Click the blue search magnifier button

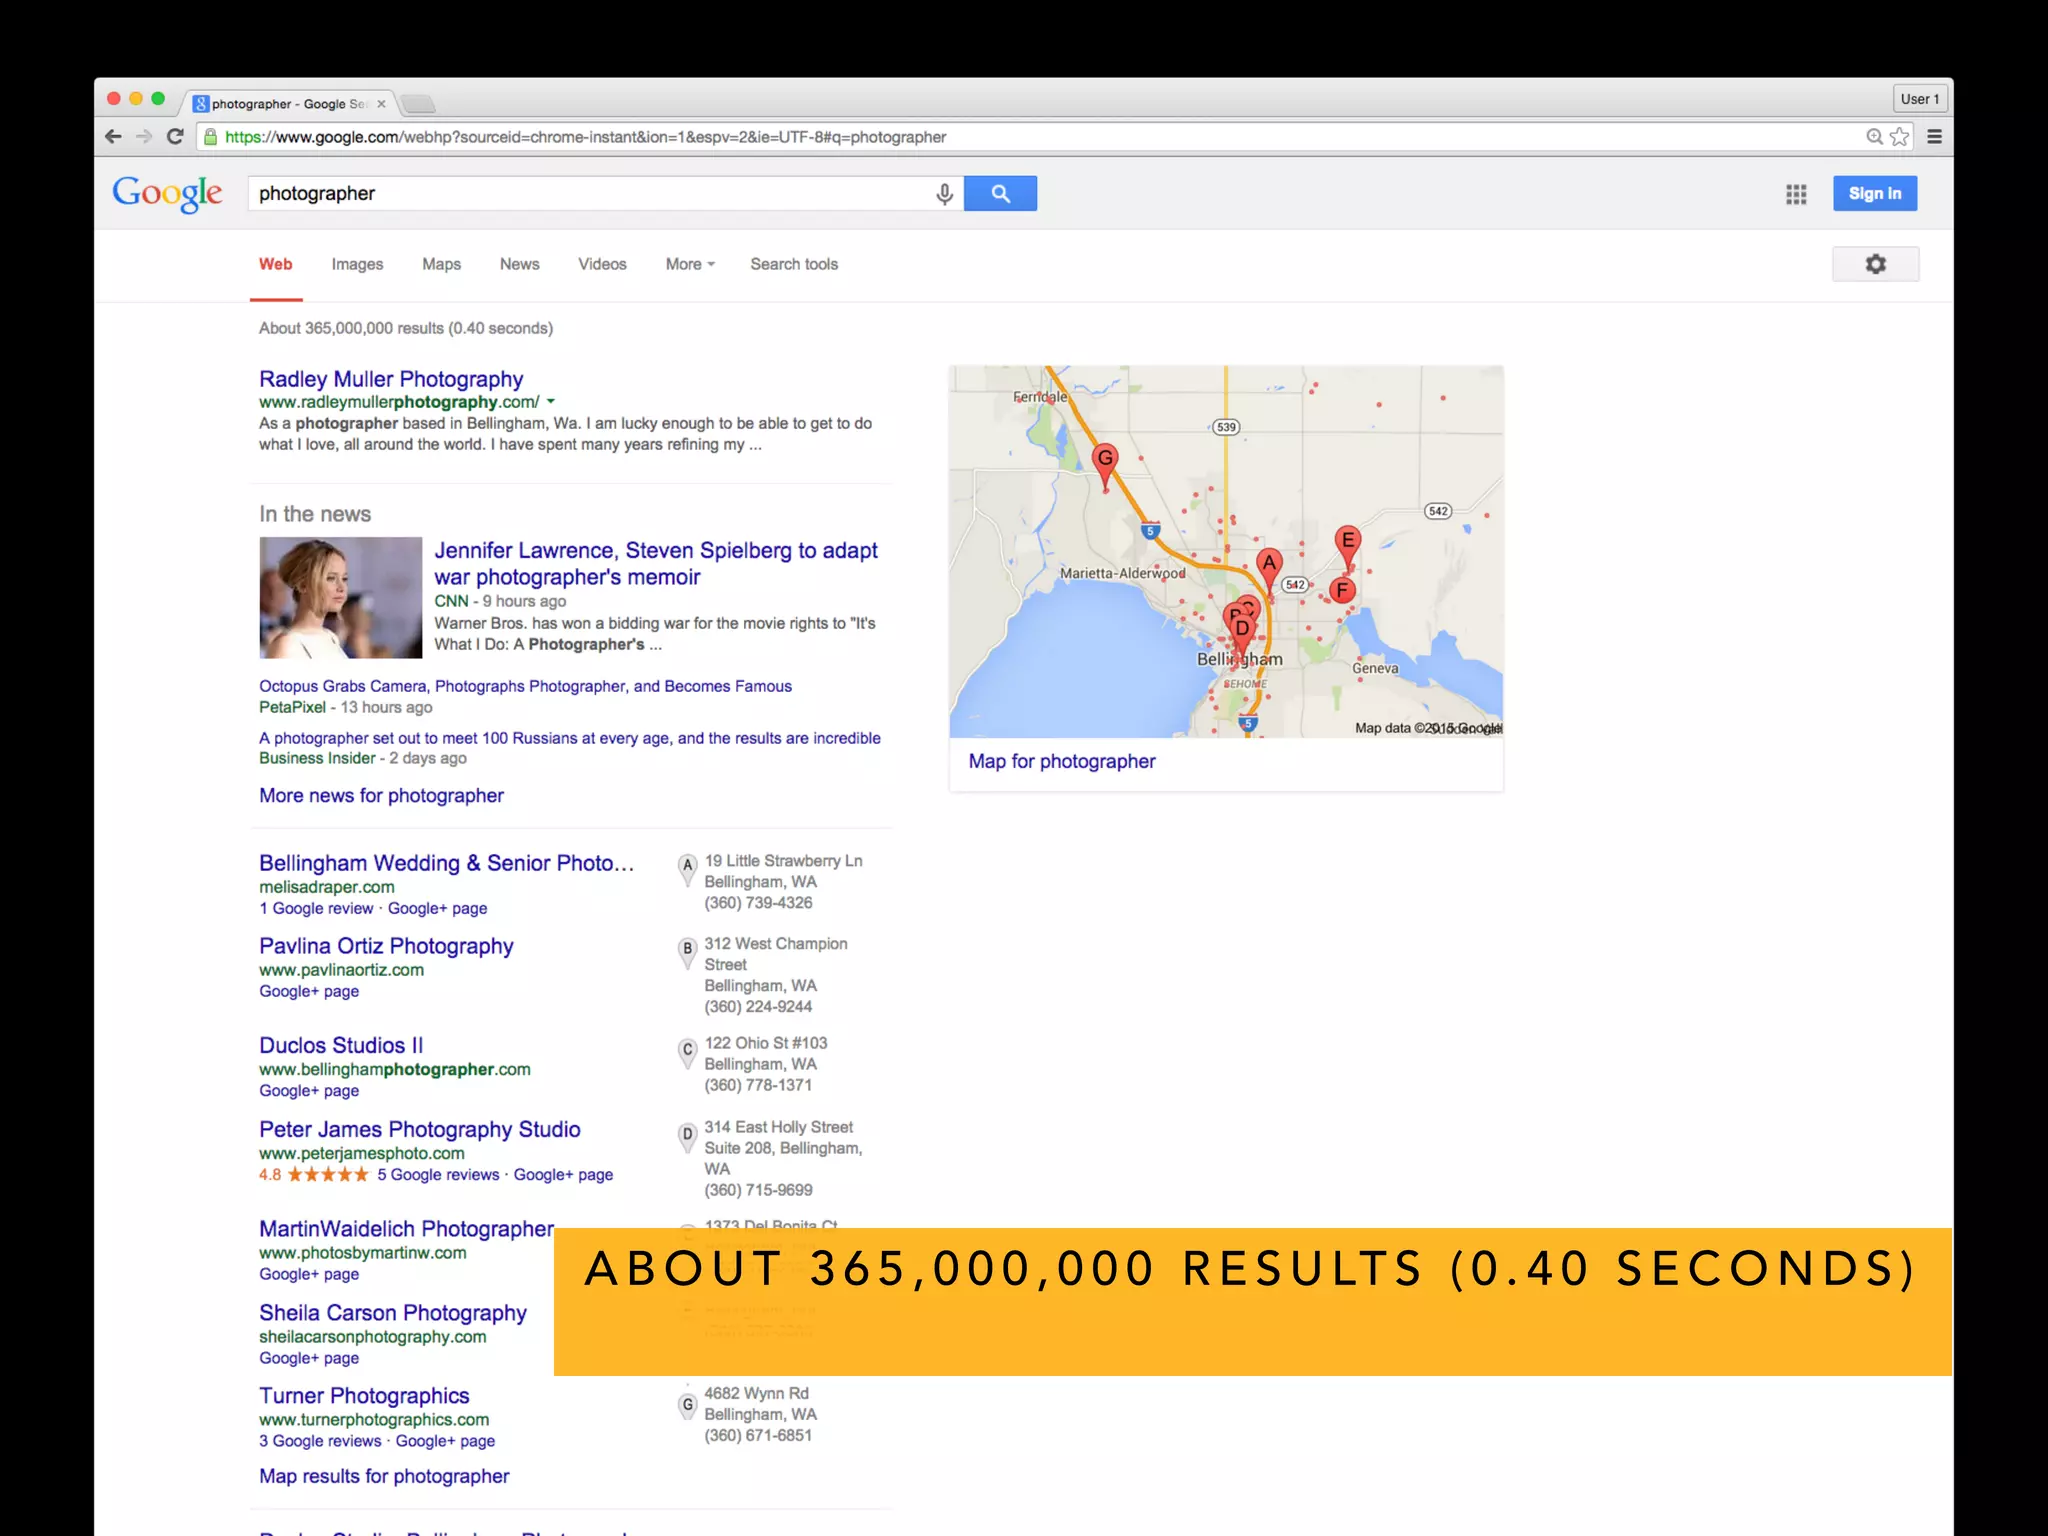coord(1000,194)
